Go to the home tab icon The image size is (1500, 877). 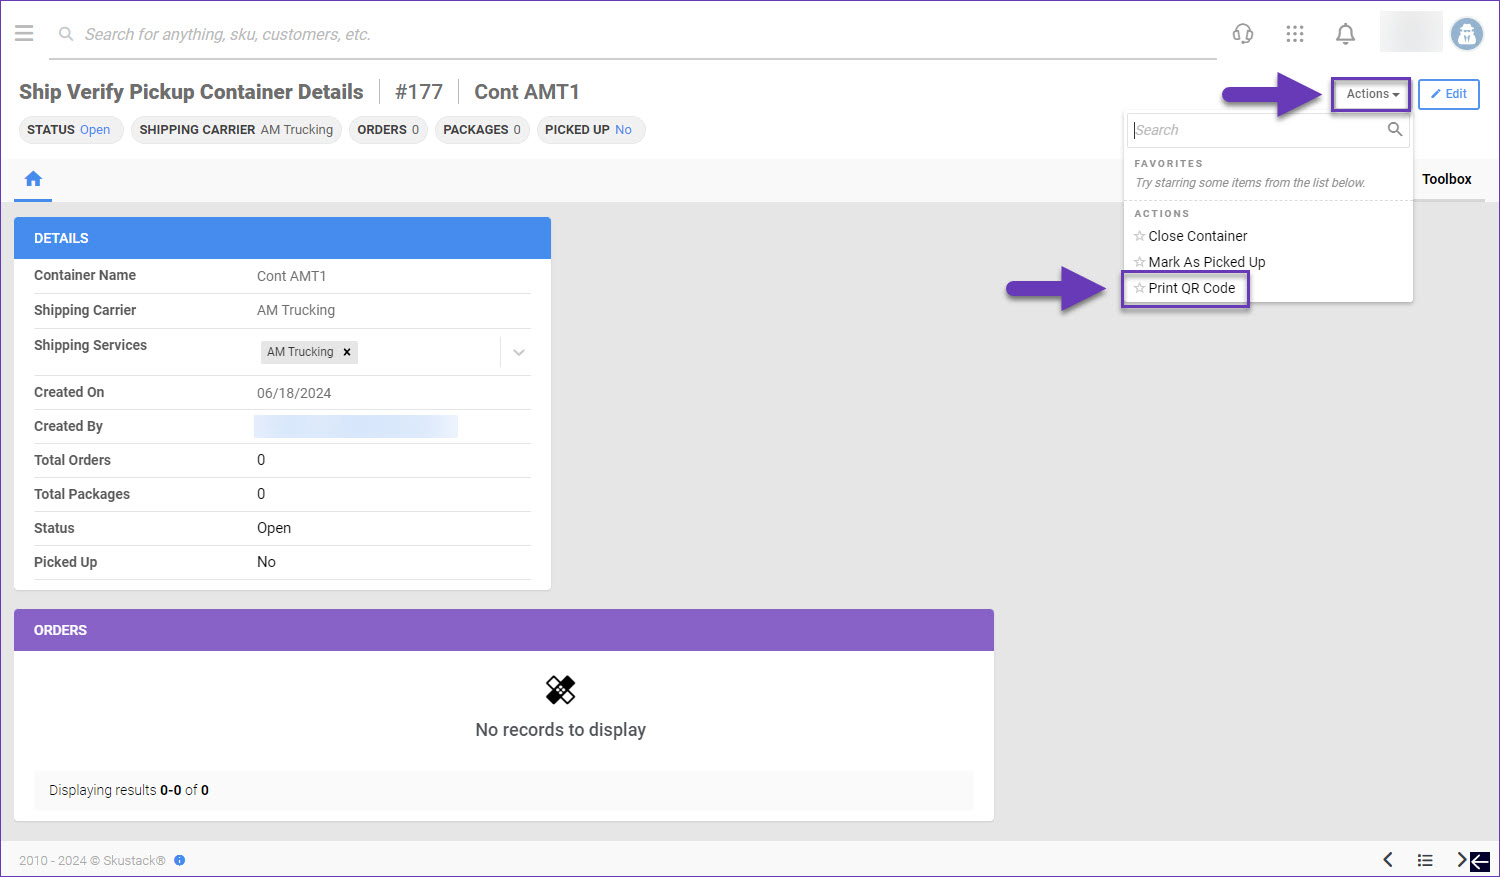pos(33,179)
